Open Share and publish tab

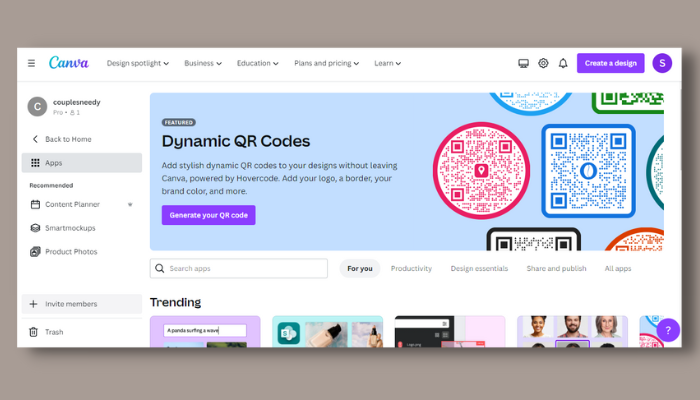(x=556, y=268)
